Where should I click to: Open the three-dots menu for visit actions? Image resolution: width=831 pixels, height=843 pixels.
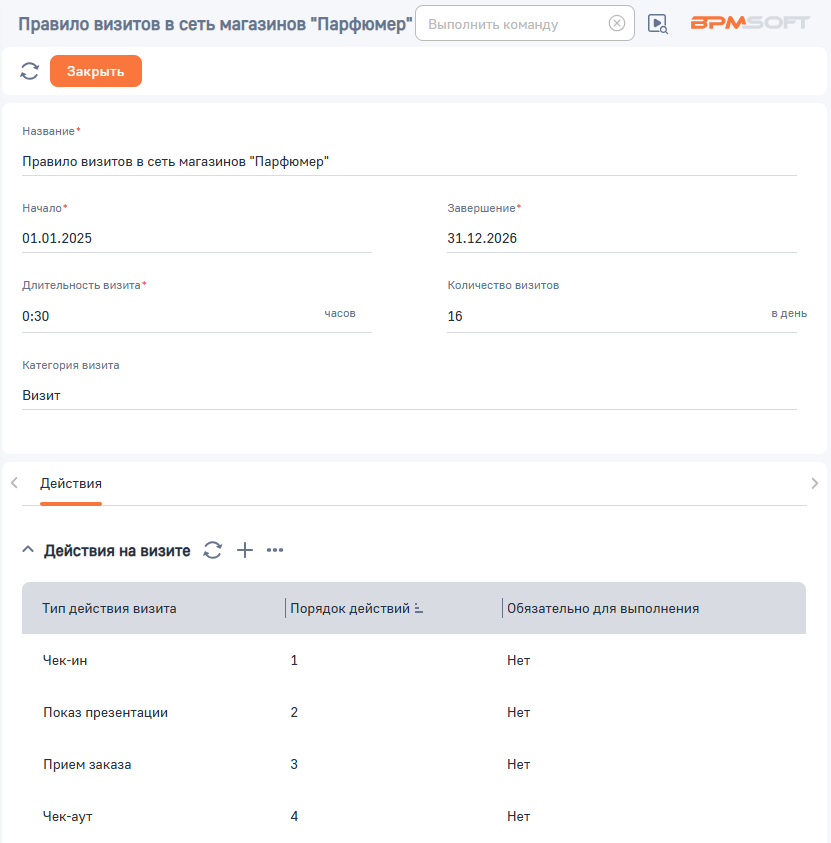point(275,550)
